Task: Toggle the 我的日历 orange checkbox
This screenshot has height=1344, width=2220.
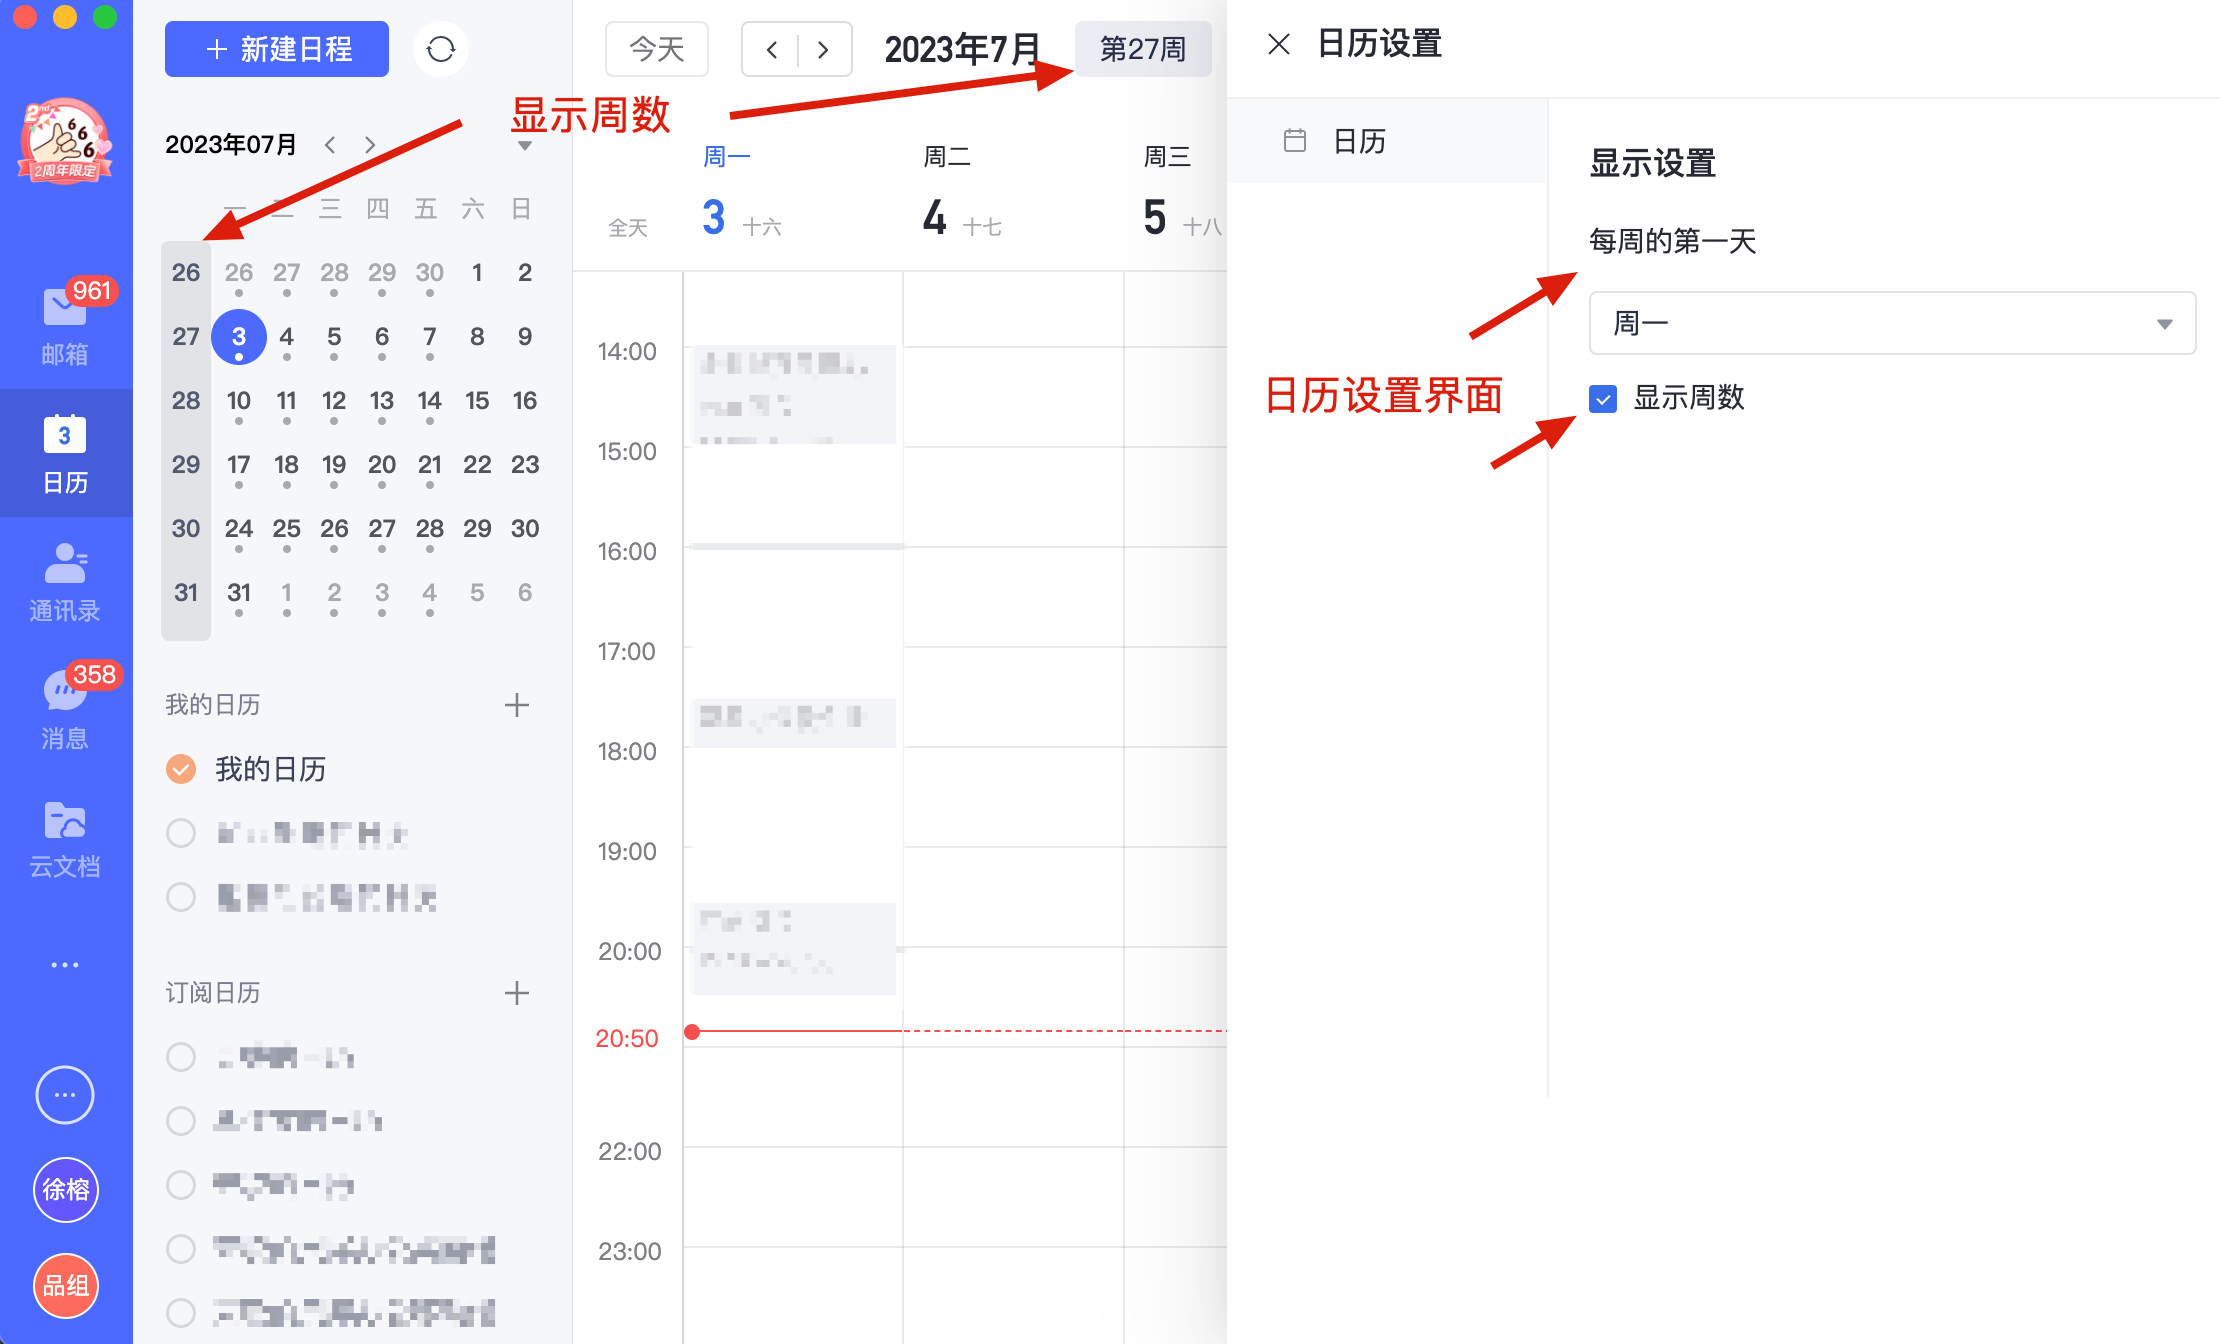Action: click(181, 769)
